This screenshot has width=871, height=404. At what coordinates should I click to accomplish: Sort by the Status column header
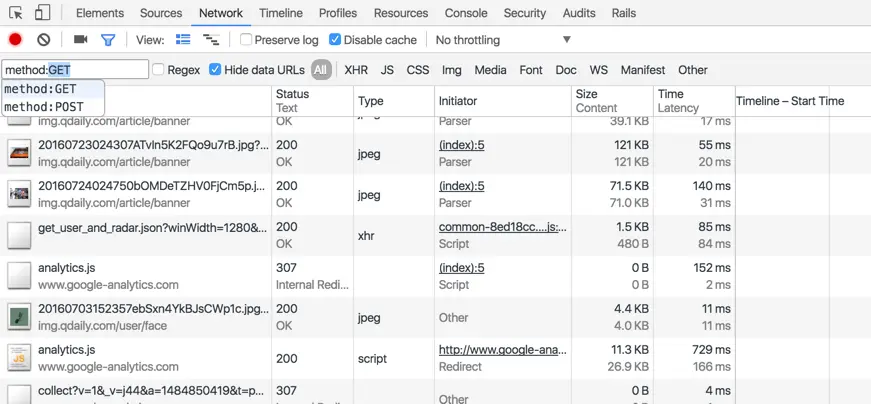(312, 101)
